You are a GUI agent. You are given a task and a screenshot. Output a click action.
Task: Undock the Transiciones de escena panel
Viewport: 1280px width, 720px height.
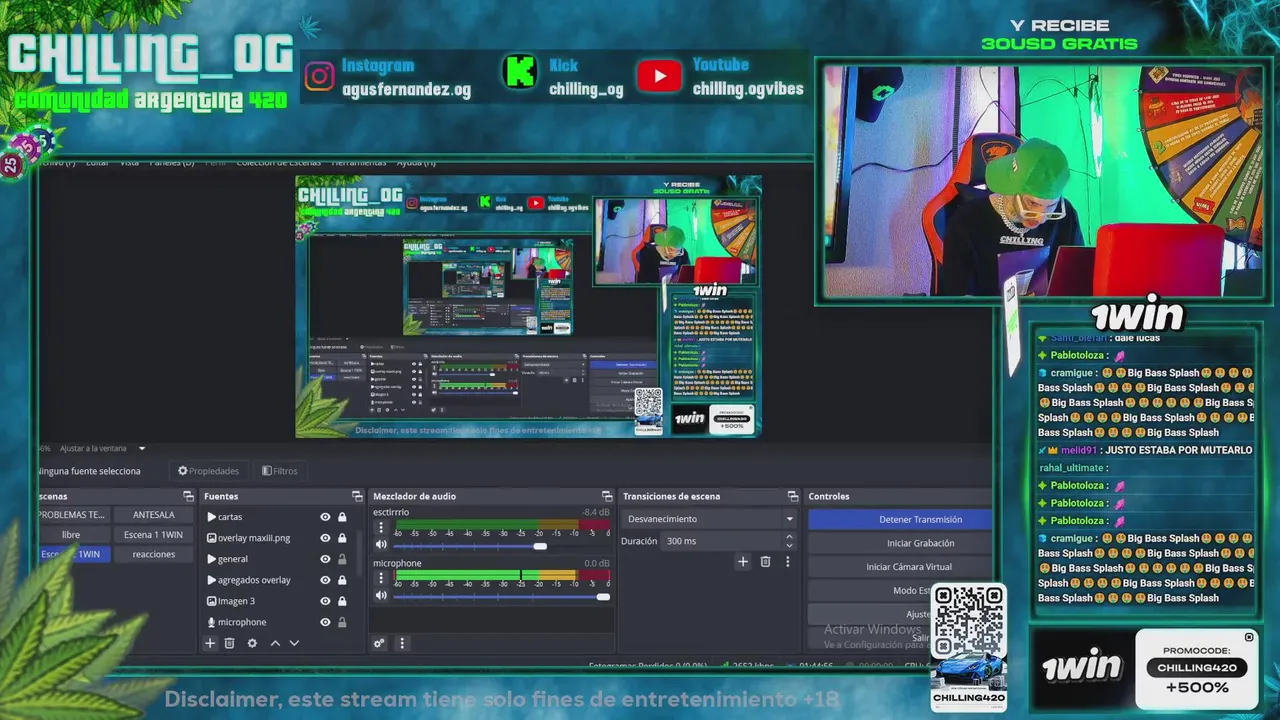792,496
